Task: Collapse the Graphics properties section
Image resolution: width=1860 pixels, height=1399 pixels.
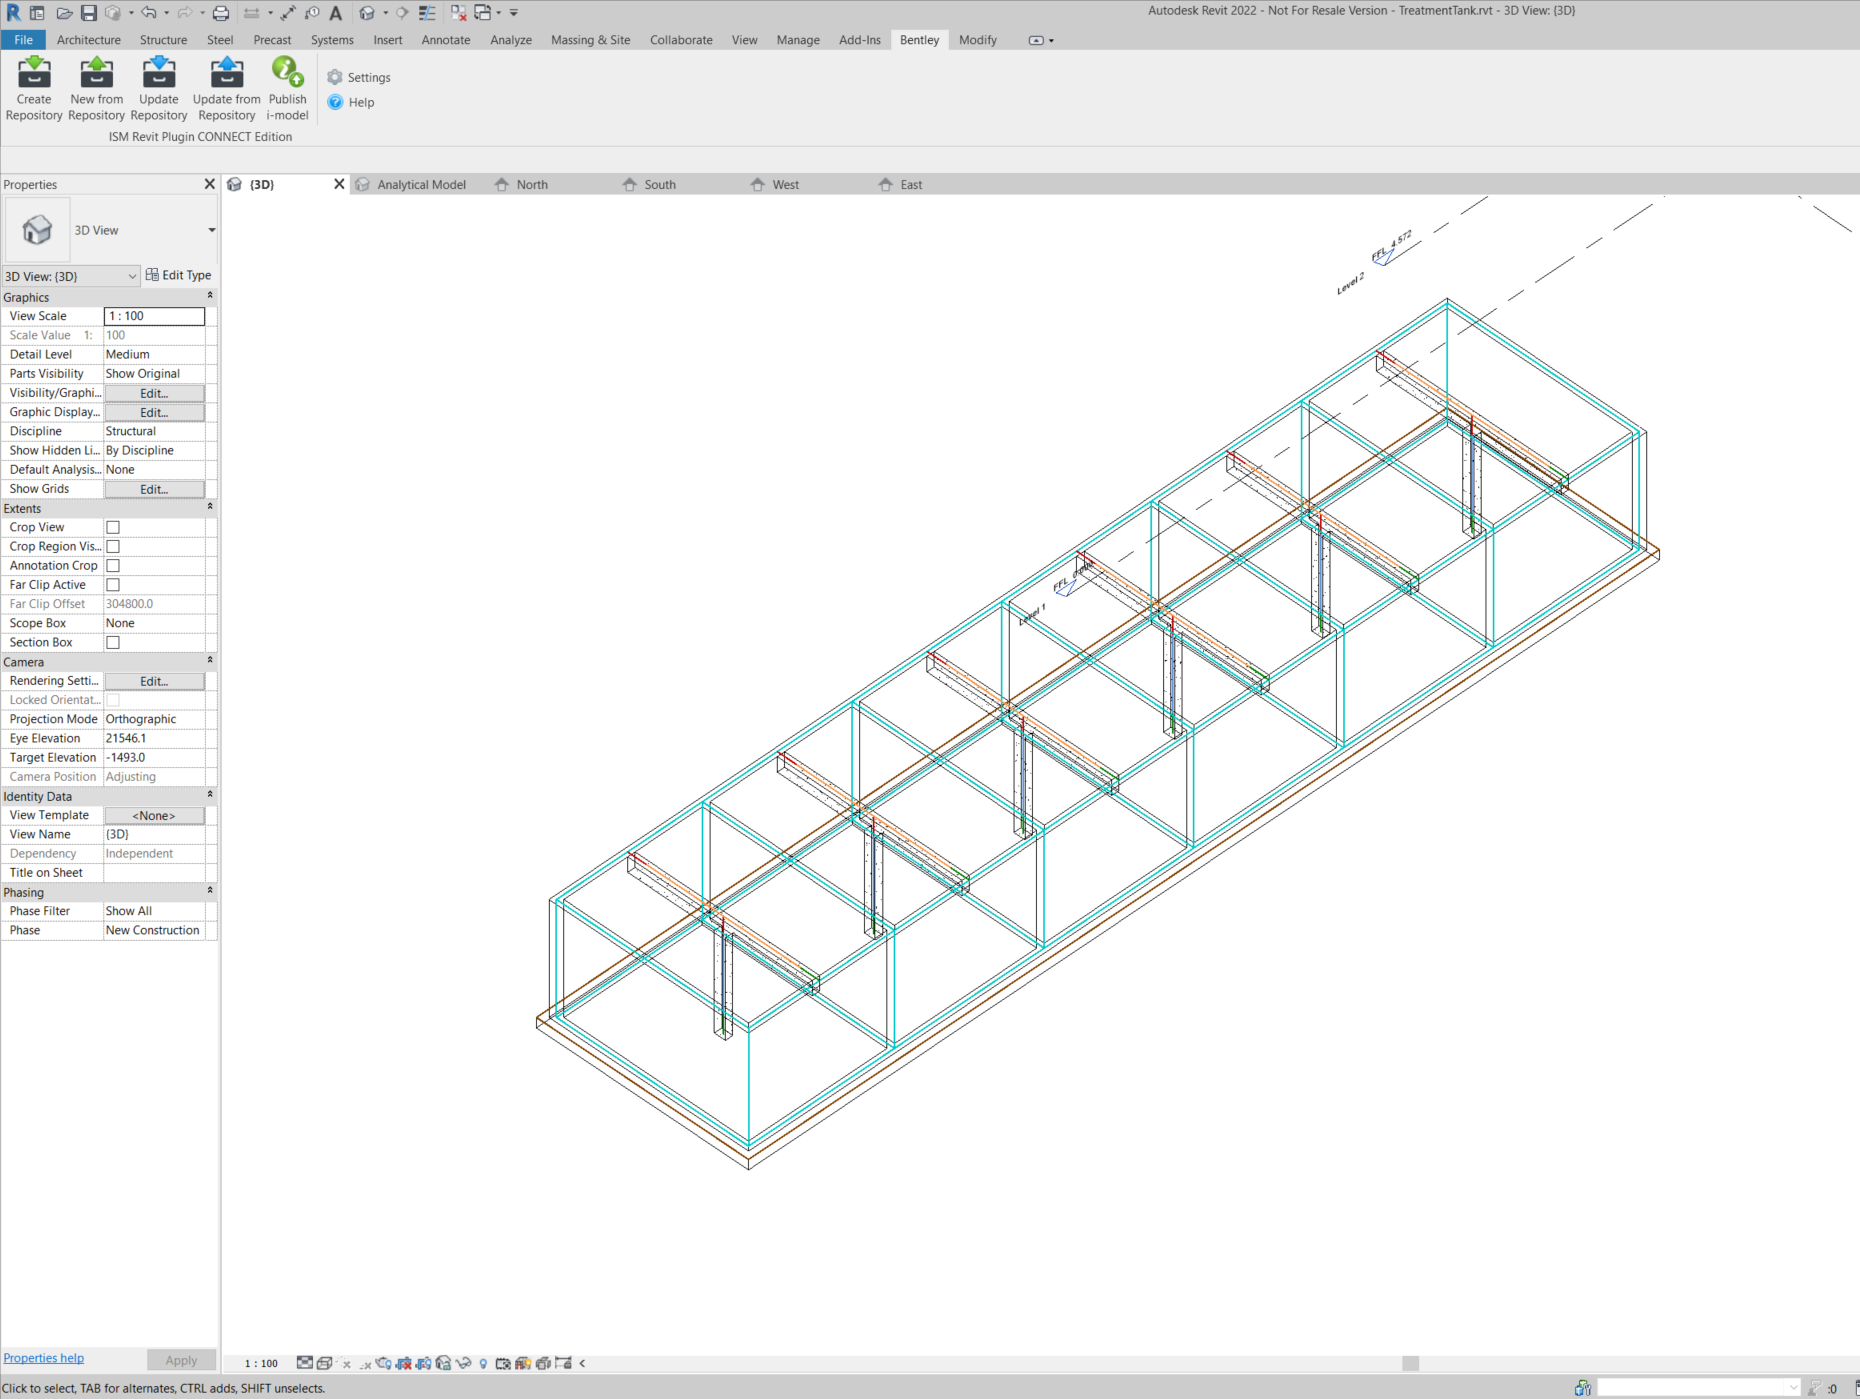Action: point(210,297)
